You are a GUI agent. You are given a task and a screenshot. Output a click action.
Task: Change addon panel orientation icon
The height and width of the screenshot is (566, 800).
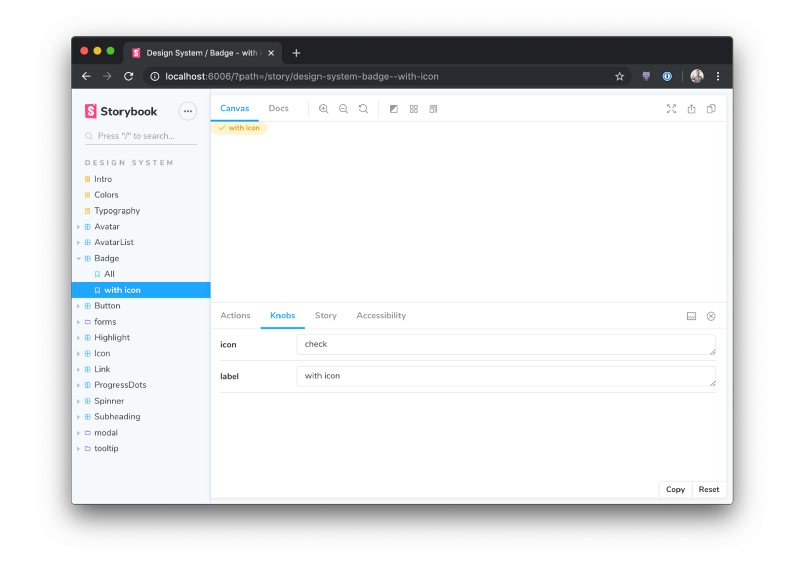pos(691,316)
